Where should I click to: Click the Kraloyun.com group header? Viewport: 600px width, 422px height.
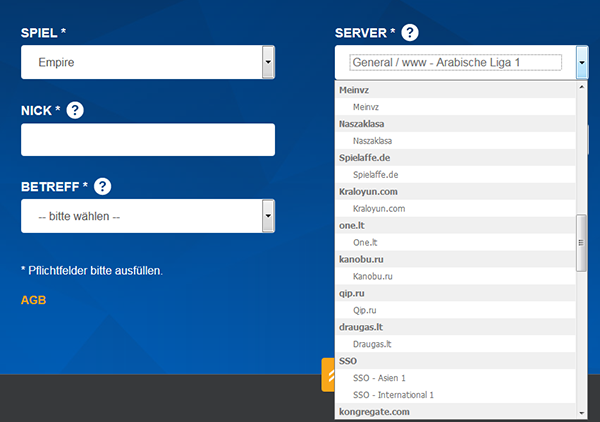tap(455, 191)
